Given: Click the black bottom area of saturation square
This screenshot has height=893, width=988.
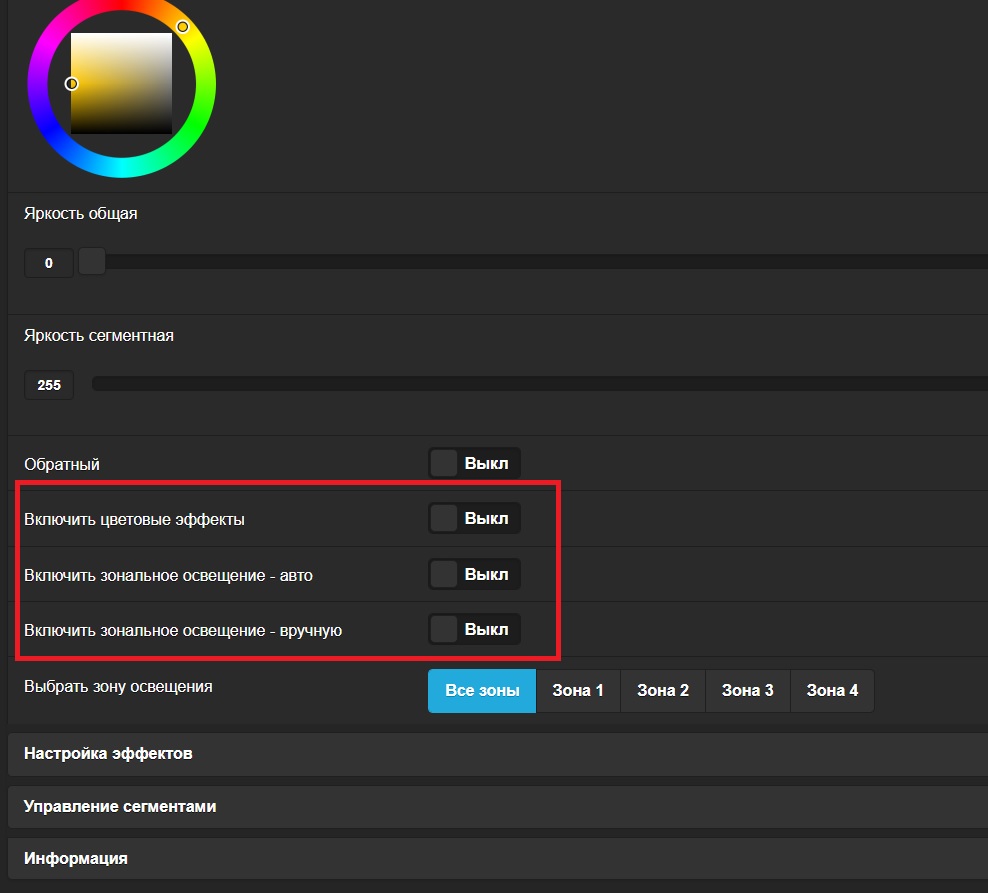Looking at the screenshot, I should point(121,129).
